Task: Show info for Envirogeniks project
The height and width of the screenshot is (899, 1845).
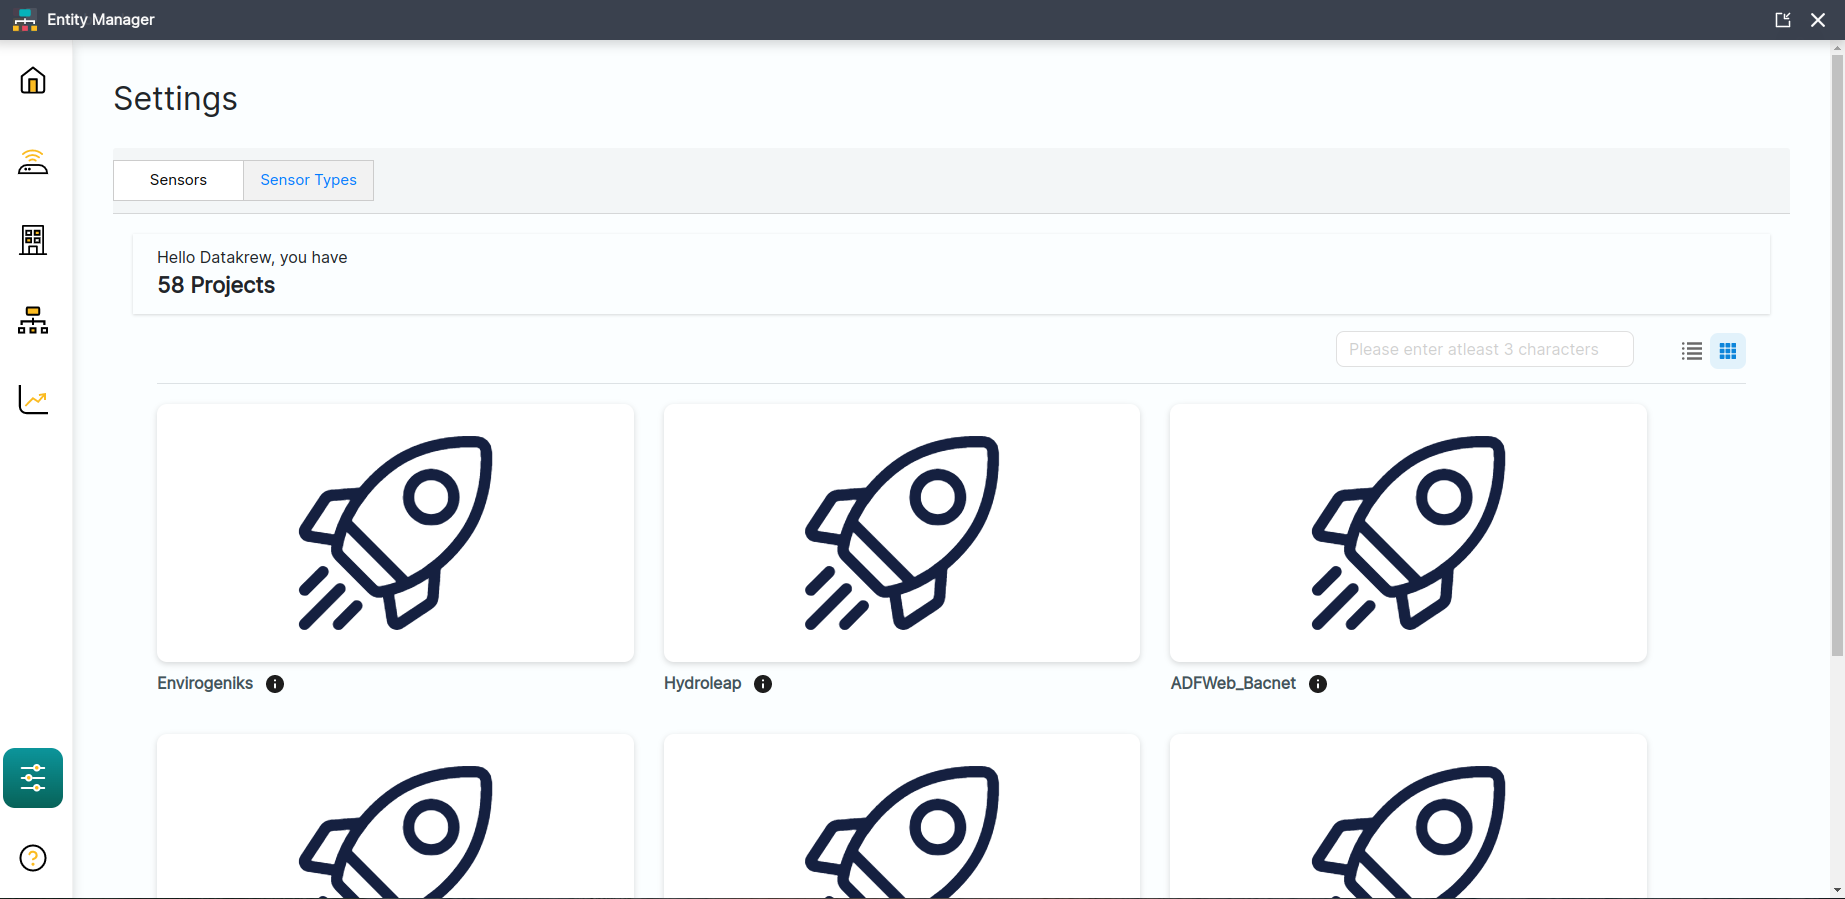Action: [x=275, y=684]
